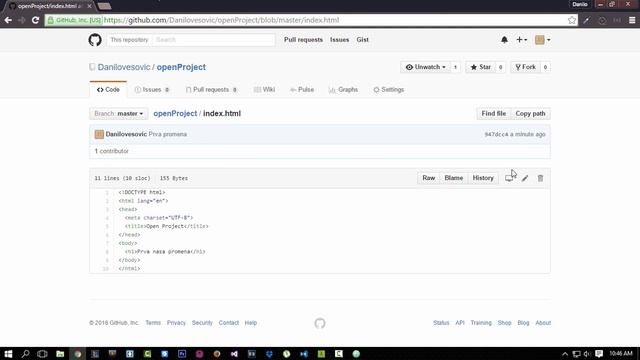The image size is (640, 360).
Task: Expand the 1 contributor list
Action: (x=111, y=151)
